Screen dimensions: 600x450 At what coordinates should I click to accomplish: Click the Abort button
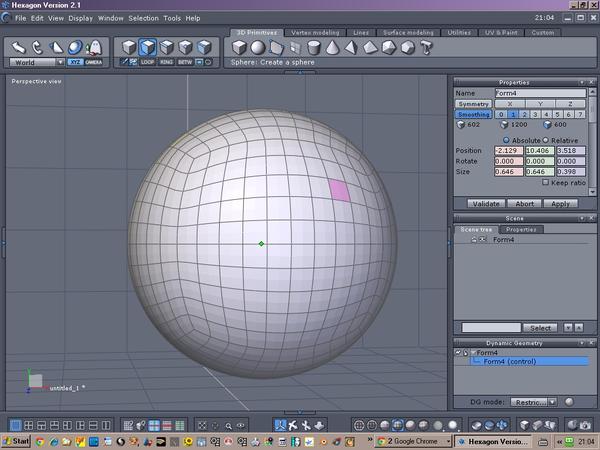point(524,204)
